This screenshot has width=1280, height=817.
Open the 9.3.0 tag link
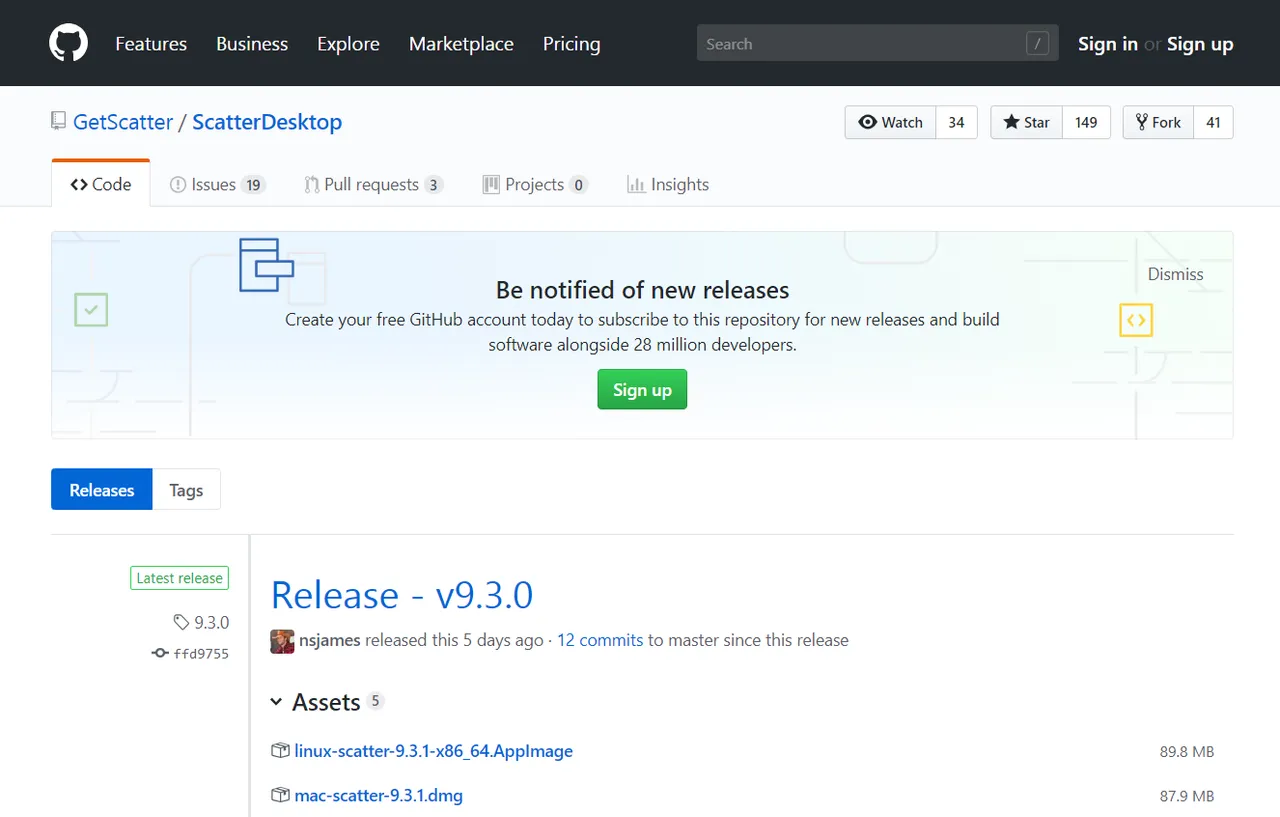point(211,622)
